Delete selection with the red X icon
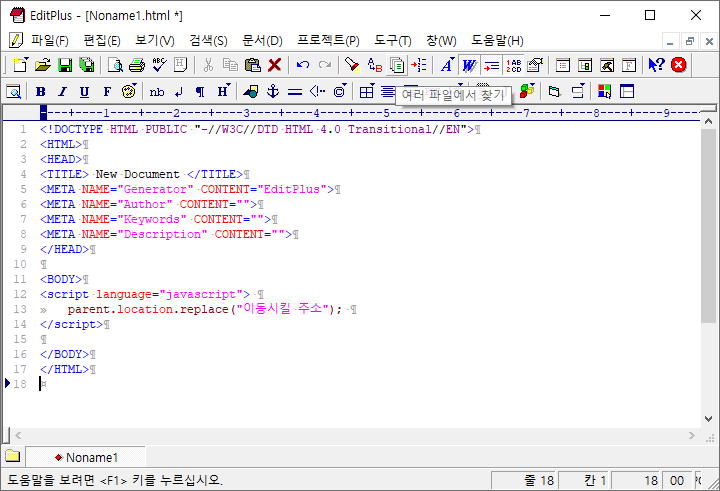Viewport: 720px width, 491px height. pos(275,65)
